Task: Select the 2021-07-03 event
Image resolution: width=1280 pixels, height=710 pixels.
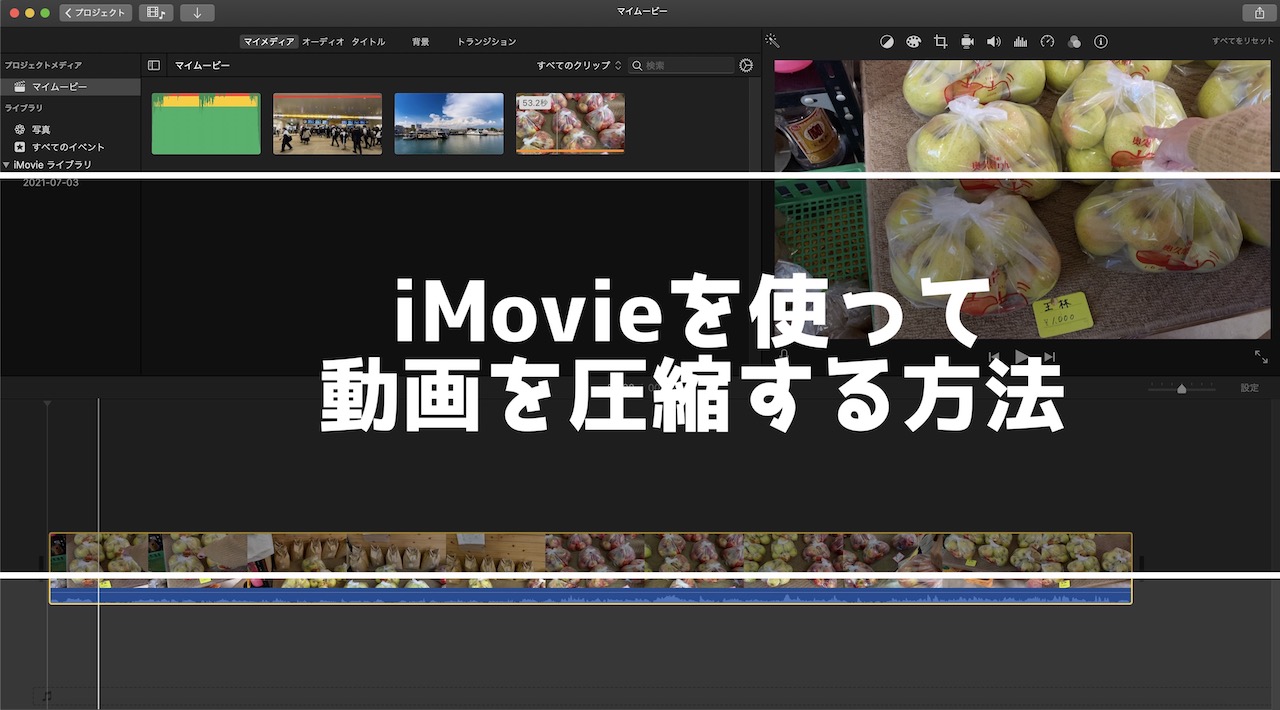Action: pos(51,183)
